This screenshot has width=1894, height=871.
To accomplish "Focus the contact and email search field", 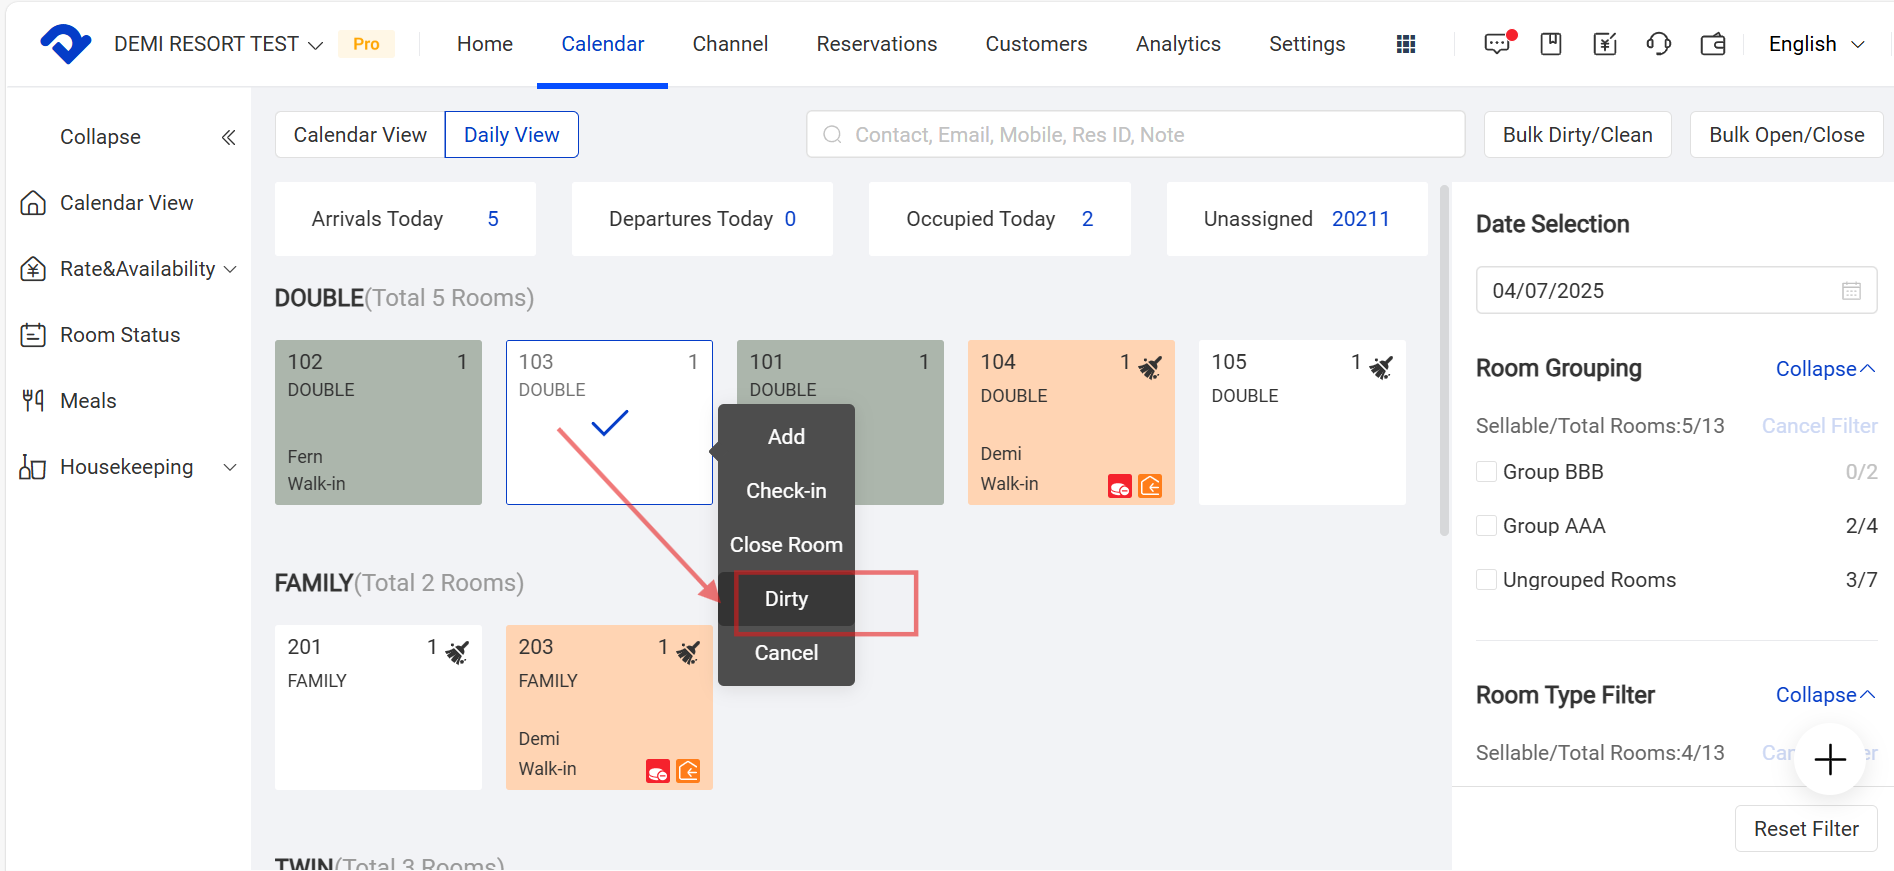I will (x=1135, y=135).
